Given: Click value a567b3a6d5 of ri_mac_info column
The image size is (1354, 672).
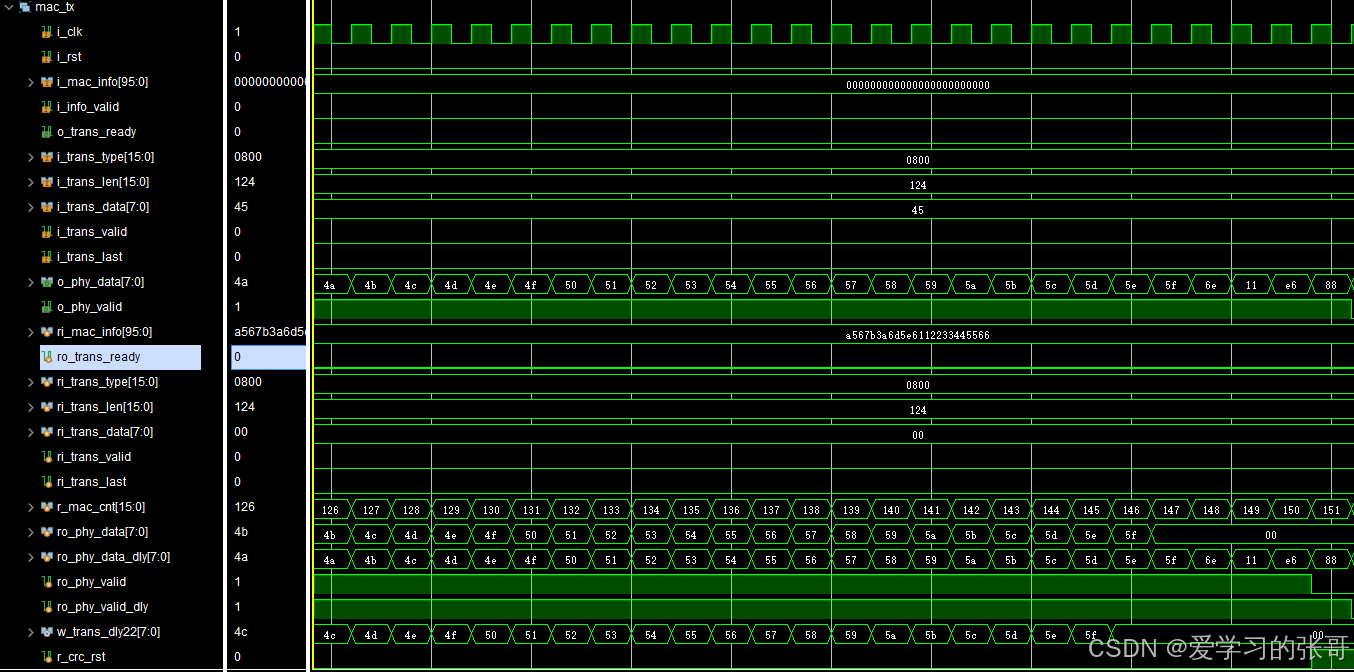Looking at the screenshot, I should click(269, 332).
